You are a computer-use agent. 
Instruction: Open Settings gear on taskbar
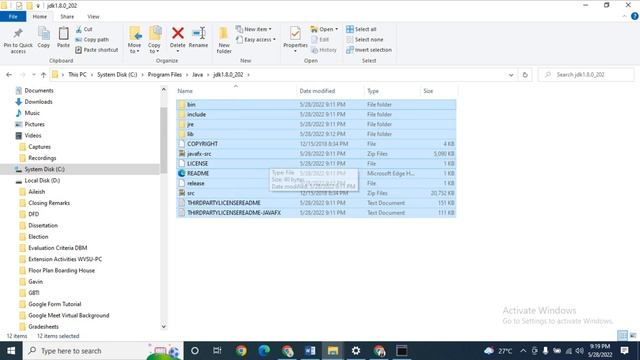(356, 351)
